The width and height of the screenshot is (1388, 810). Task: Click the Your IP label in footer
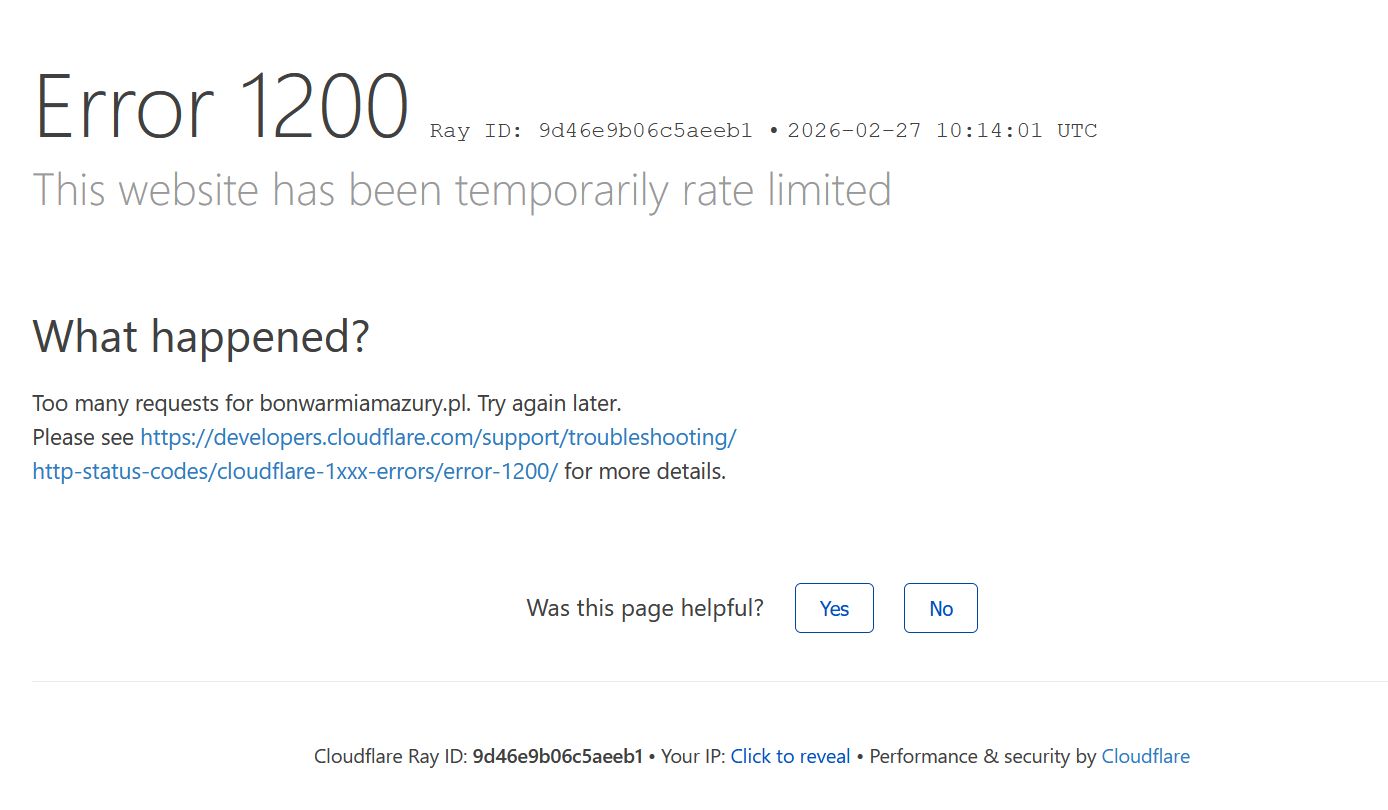(x=692, y=757)
